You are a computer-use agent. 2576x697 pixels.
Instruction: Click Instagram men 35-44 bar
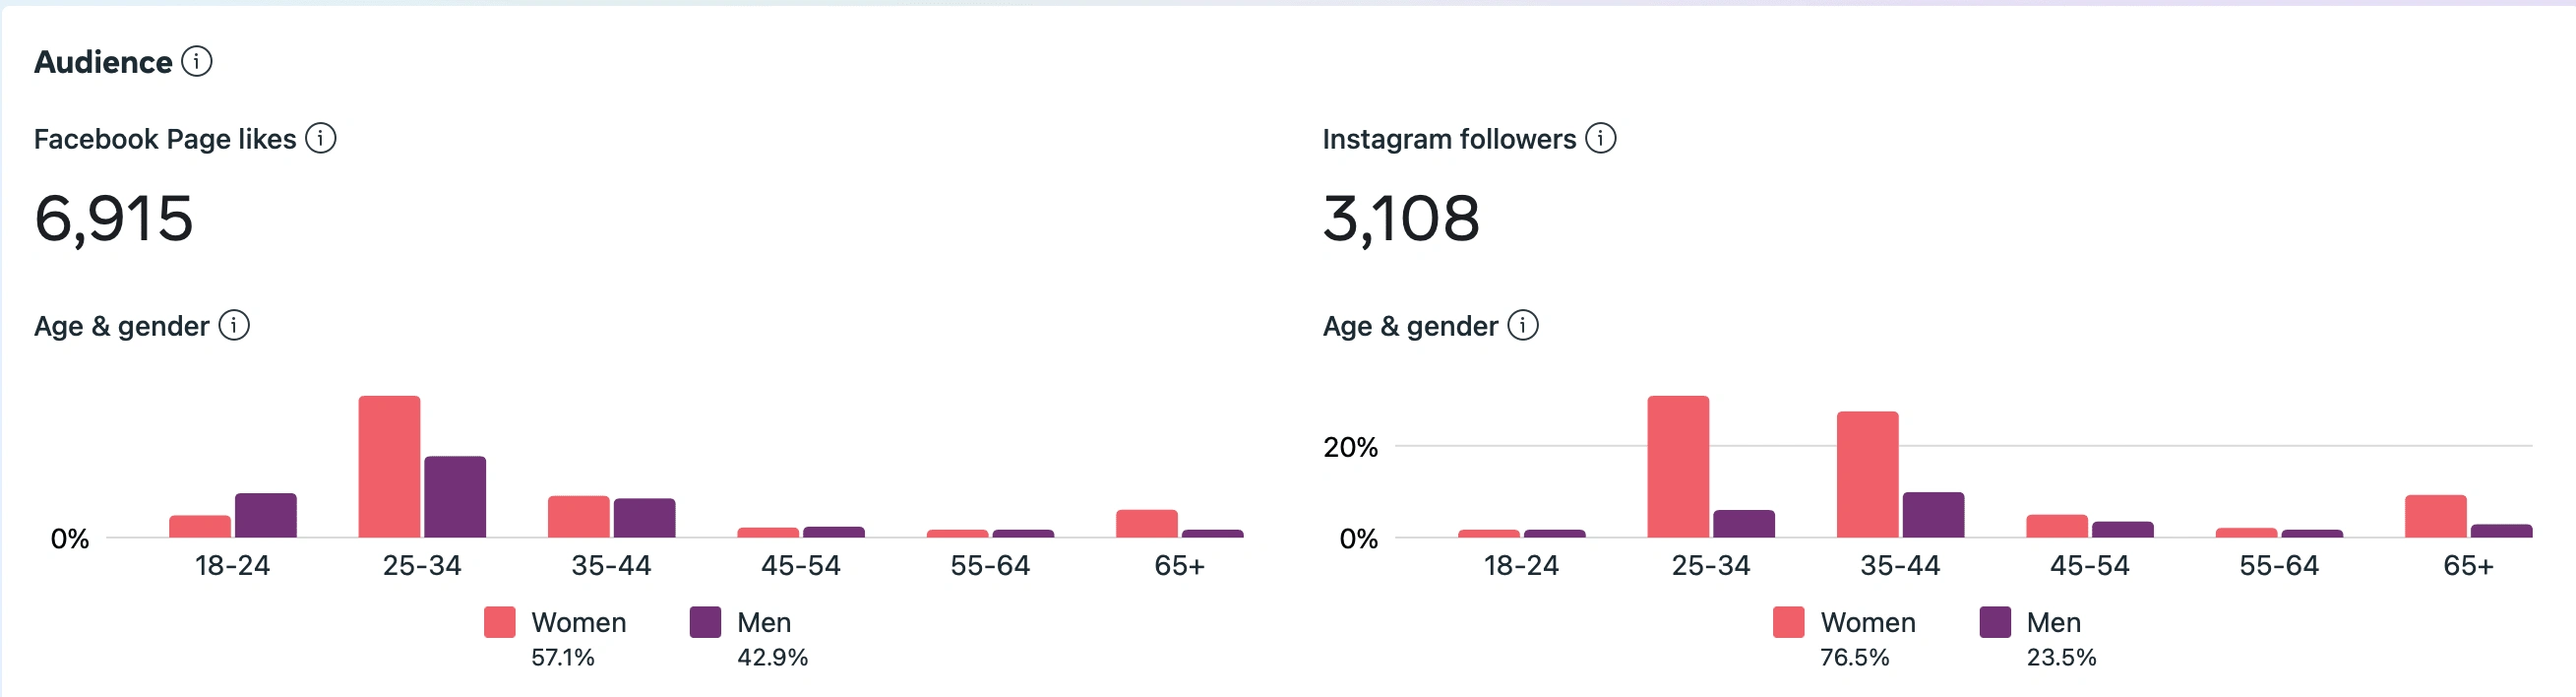click(x=1933, y=515)
